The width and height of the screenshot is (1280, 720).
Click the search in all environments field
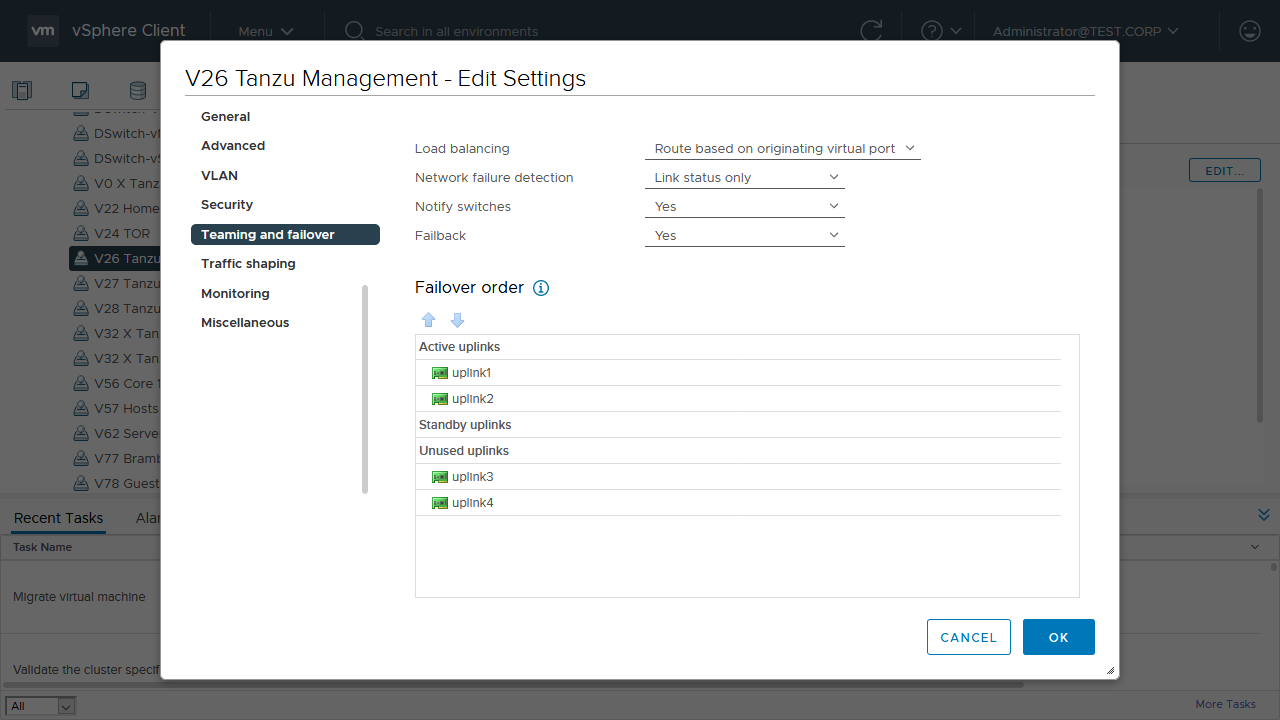pos(456,31)
